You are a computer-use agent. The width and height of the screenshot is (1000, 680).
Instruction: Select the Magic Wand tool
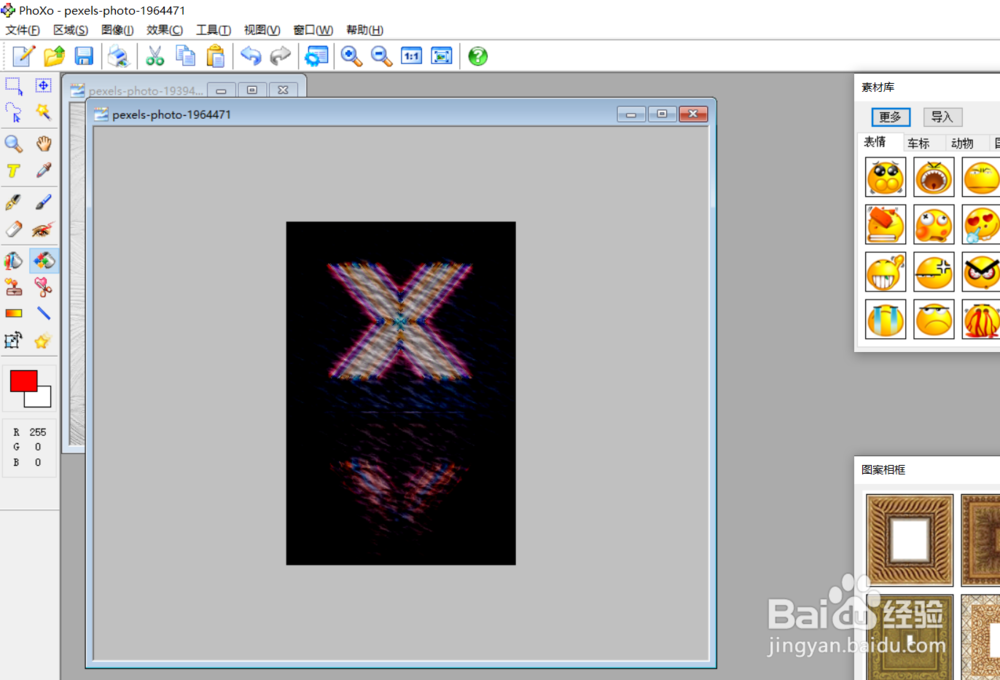pos(43,112)
